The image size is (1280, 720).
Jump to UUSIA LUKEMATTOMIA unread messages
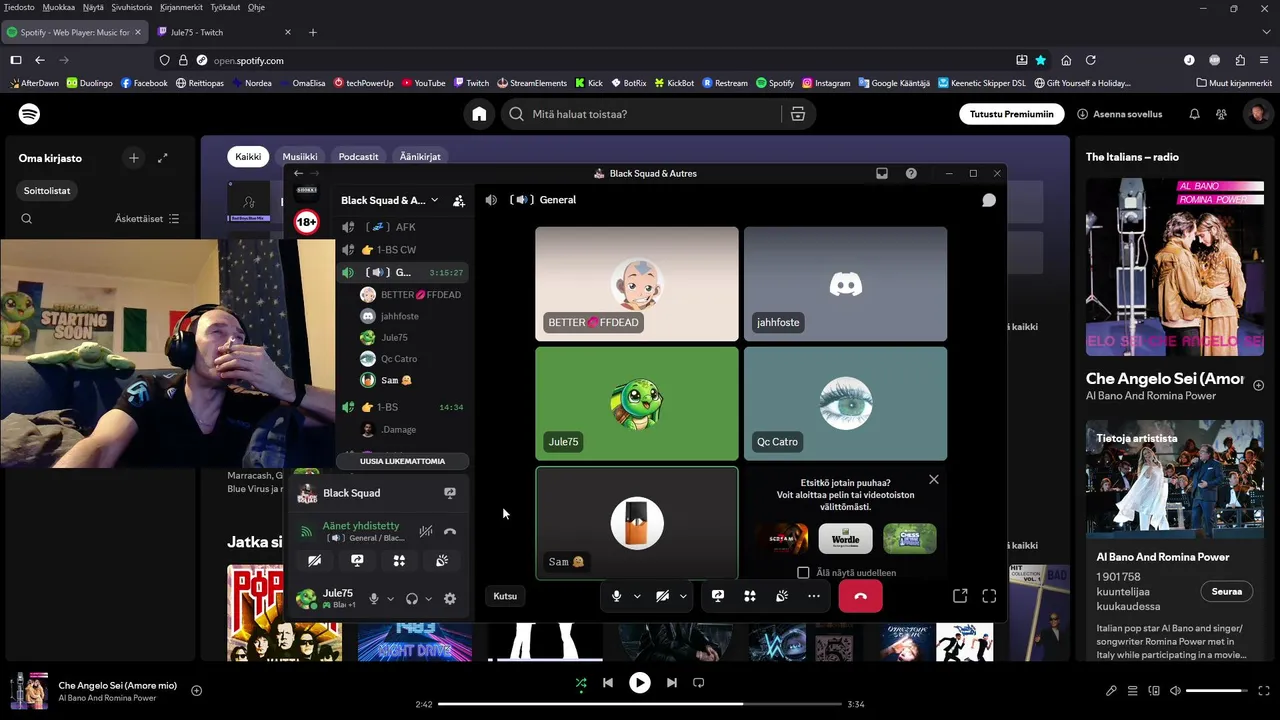coord(403,461)
